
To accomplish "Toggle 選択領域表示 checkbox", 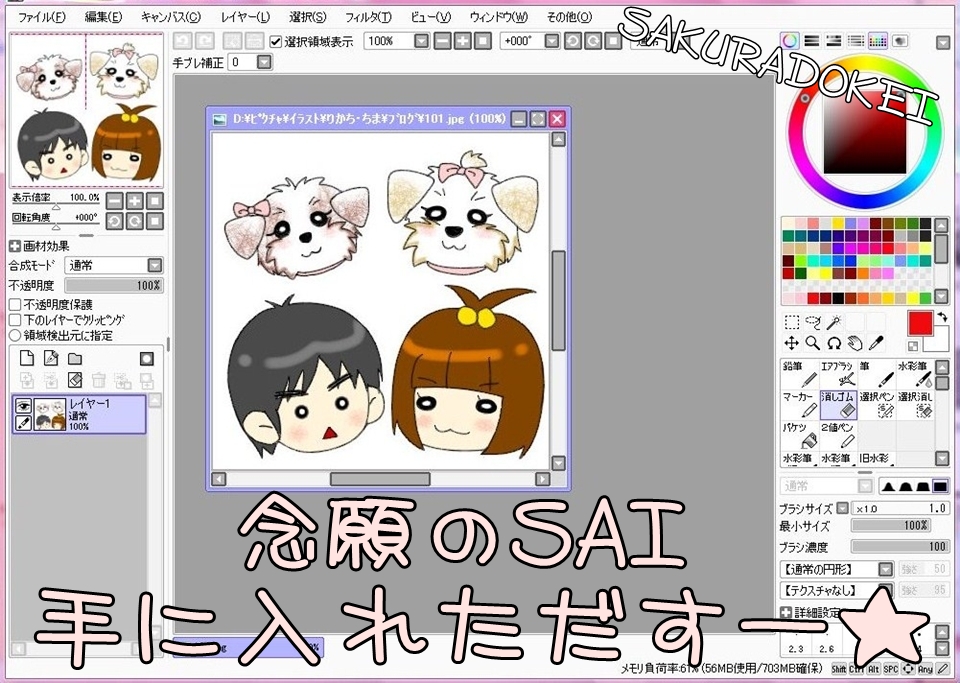I will 276,42.
